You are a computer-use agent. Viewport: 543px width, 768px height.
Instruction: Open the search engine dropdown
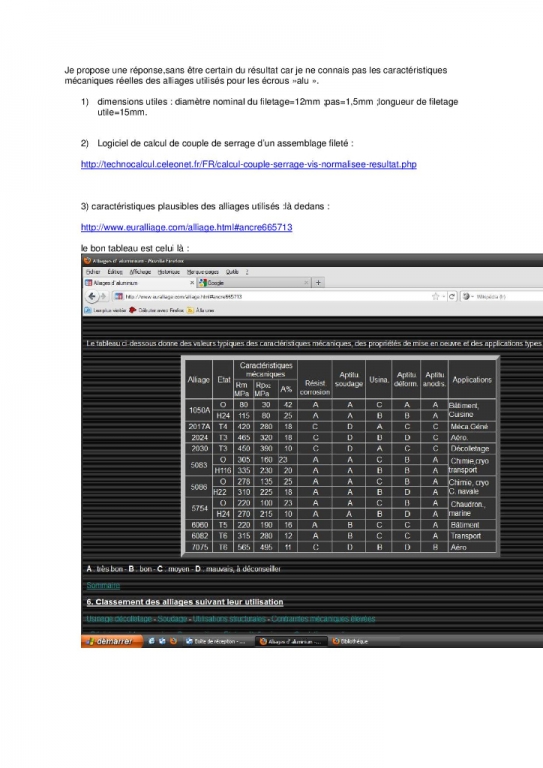[x=468, y=296]
